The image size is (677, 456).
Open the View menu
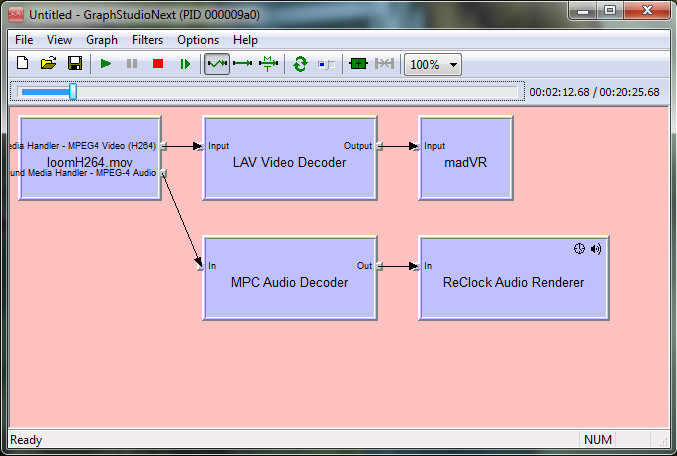(60, 40)
